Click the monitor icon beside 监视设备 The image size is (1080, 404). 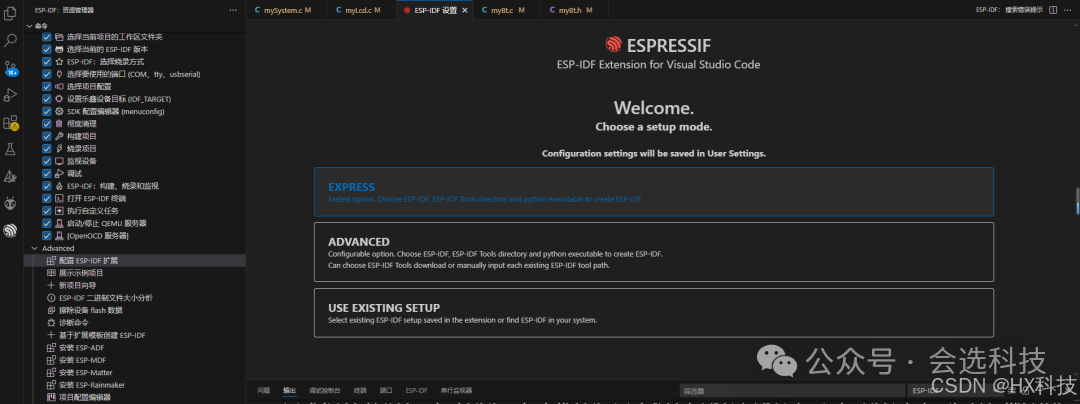[x=59, y=160]
